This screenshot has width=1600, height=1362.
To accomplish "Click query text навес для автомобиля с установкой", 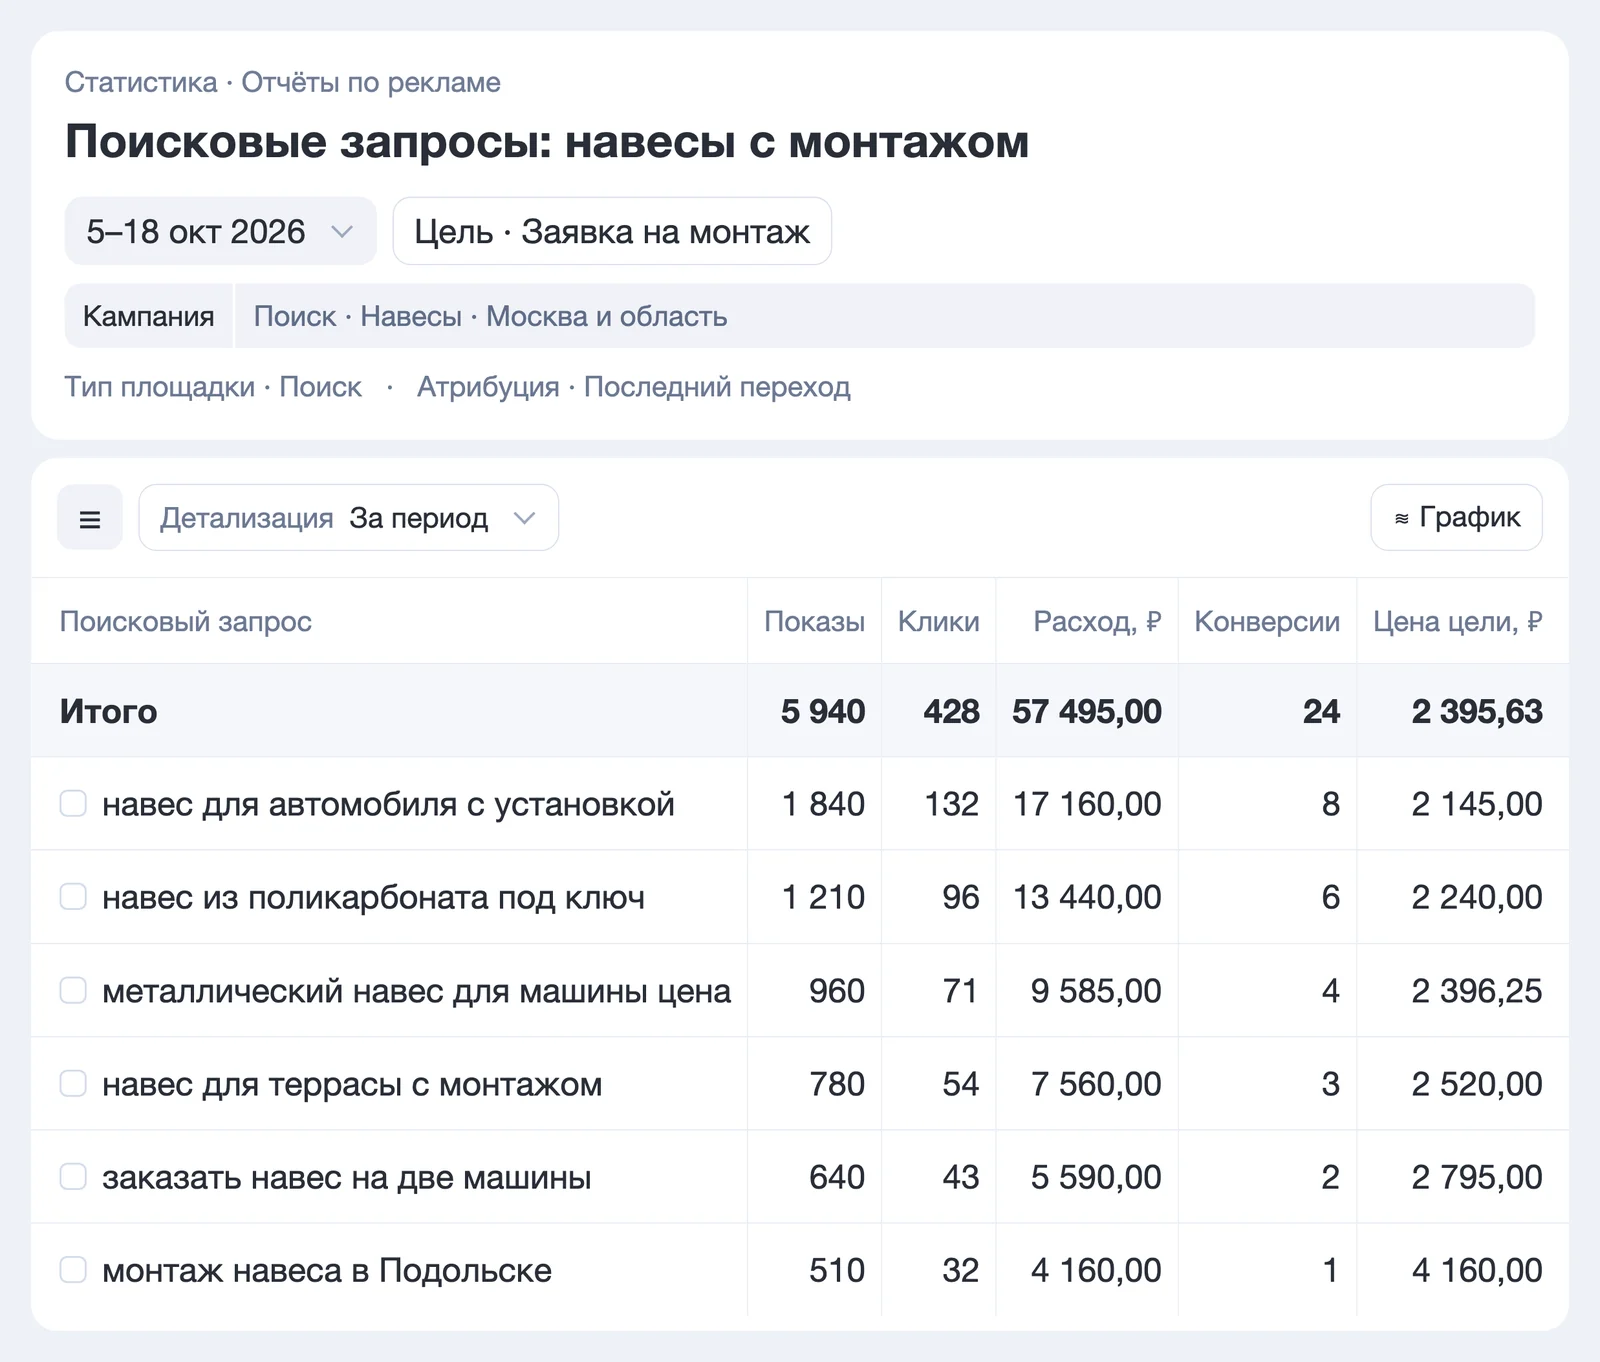I will click(388, 804).
